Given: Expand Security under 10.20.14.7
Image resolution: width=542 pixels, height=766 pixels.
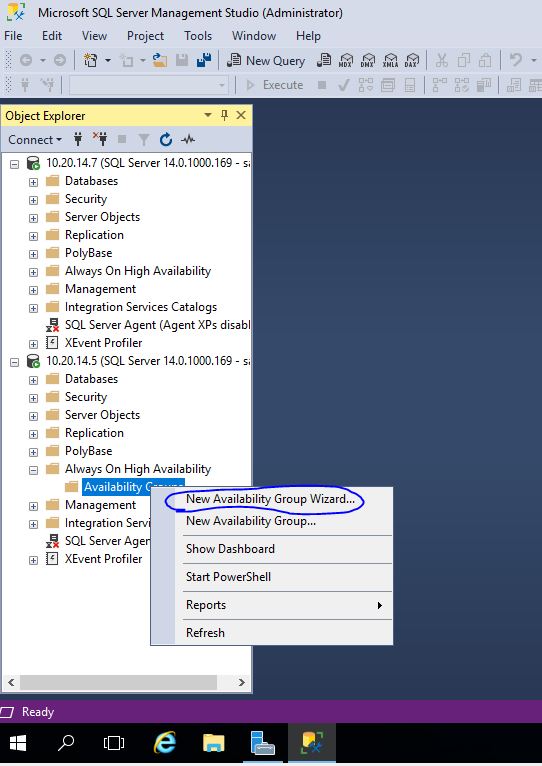Looking at the screenshot, I should click(33, 200).
